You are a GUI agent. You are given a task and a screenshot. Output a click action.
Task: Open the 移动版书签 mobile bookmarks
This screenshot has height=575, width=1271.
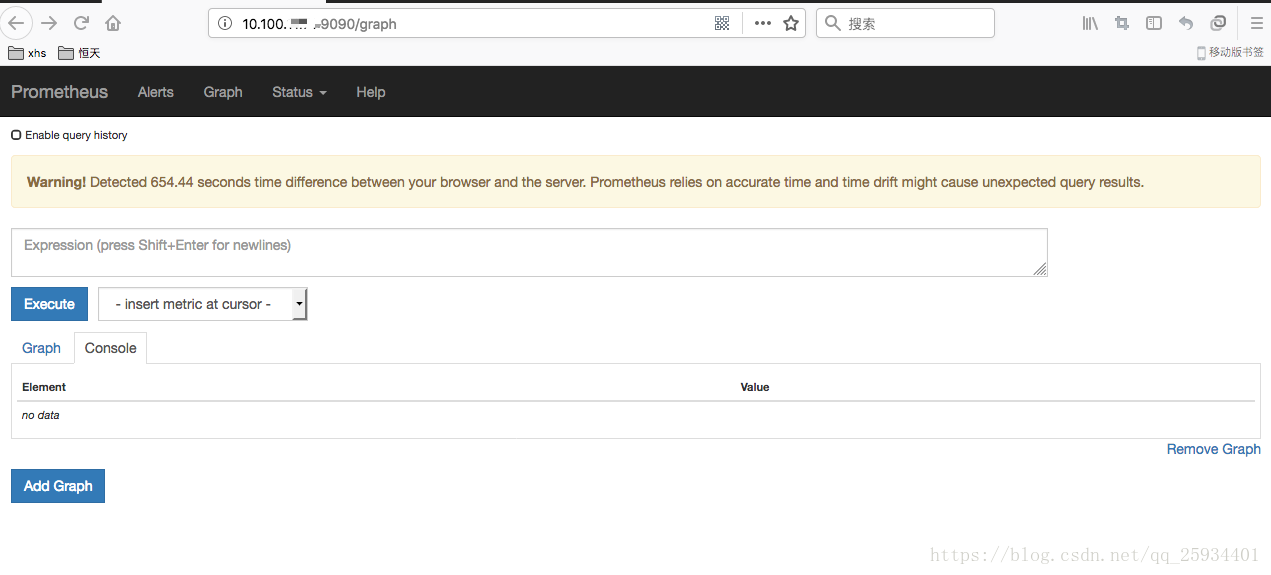tap(1230, 52)
